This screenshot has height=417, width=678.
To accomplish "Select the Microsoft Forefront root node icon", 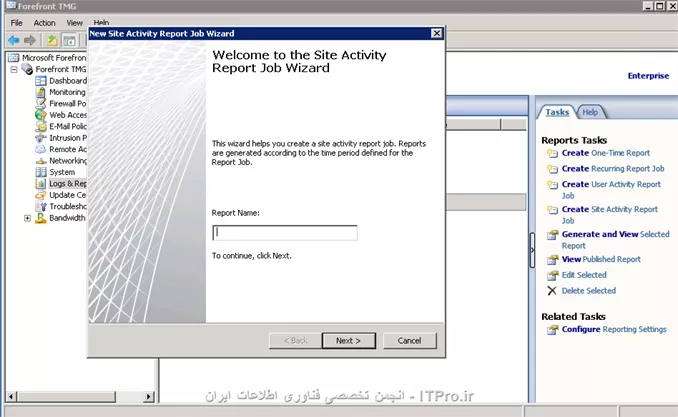I will [x=14, y=58].
